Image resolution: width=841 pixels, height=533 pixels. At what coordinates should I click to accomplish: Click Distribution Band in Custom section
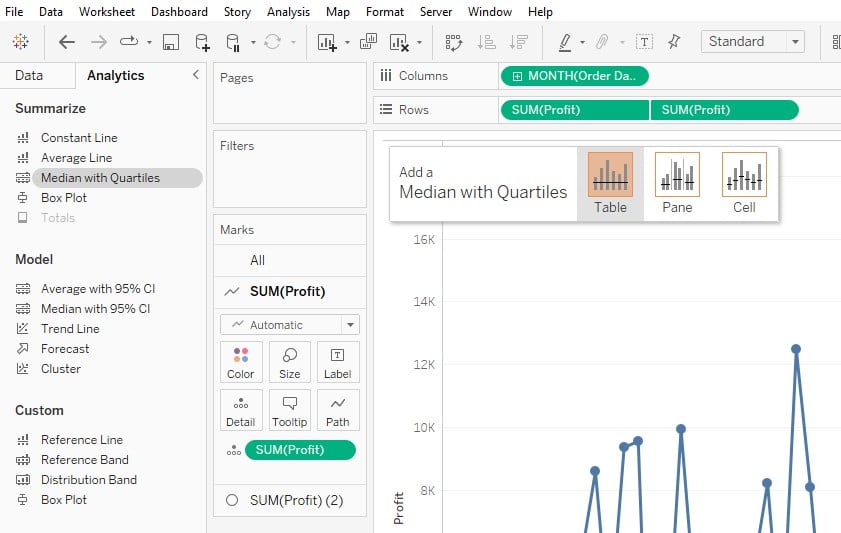pyautogui.click(x=88, y=479)
